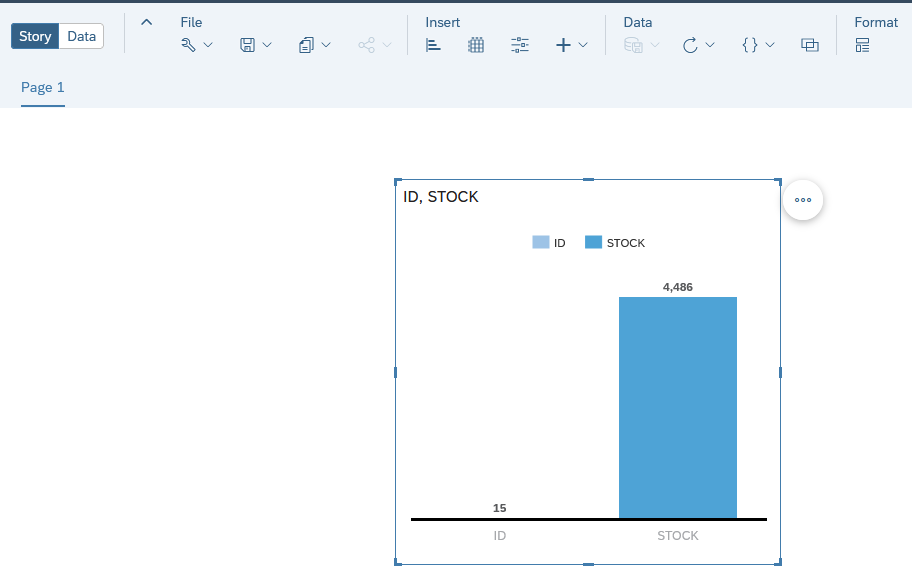Click the Save floppy disk icon
The width and height of the screenshot is (912, 583).
[247, 45]
